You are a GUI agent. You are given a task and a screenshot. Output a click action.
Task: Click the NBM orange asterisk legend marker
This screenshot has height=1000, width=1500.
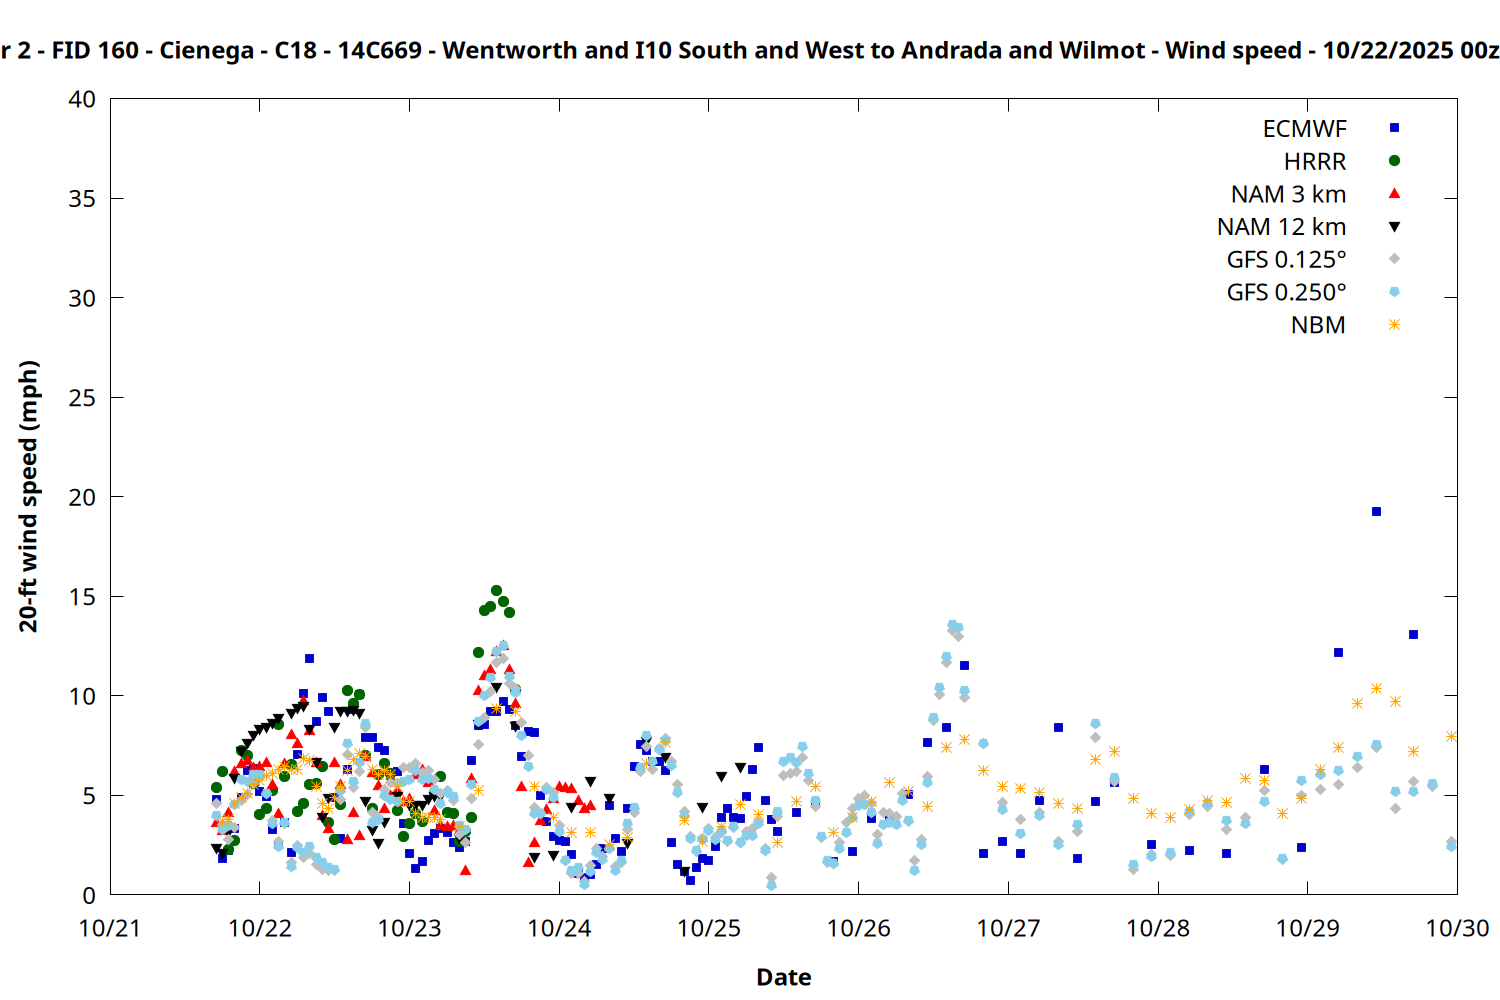coord(1394,325)
